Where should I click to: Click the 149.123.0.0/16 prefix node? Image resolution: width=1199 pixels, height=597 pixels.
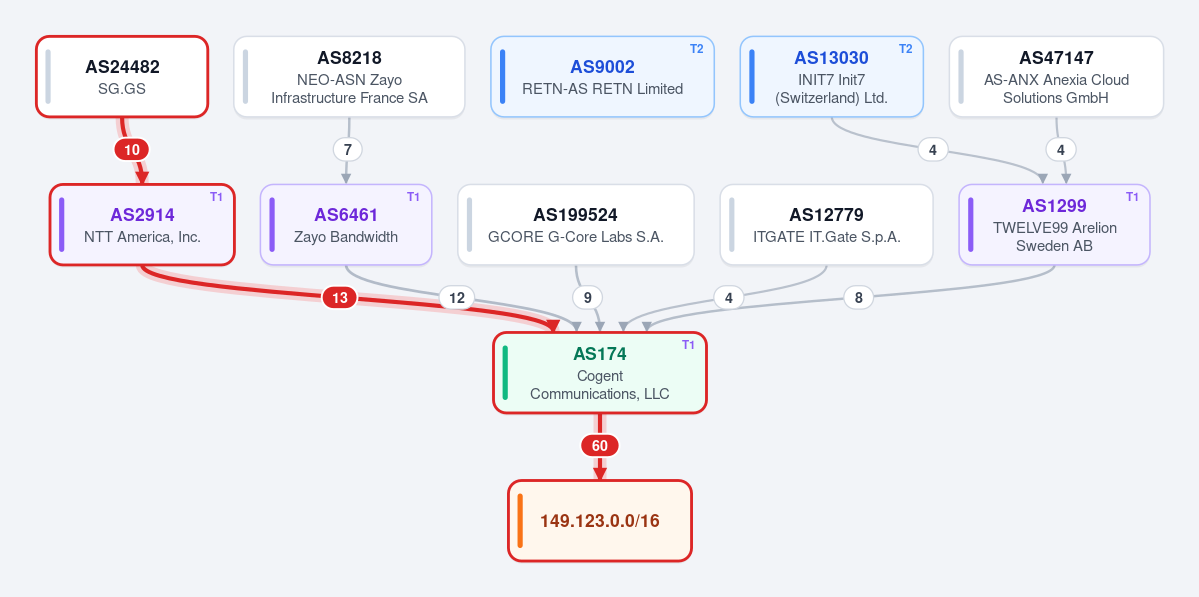600,521
